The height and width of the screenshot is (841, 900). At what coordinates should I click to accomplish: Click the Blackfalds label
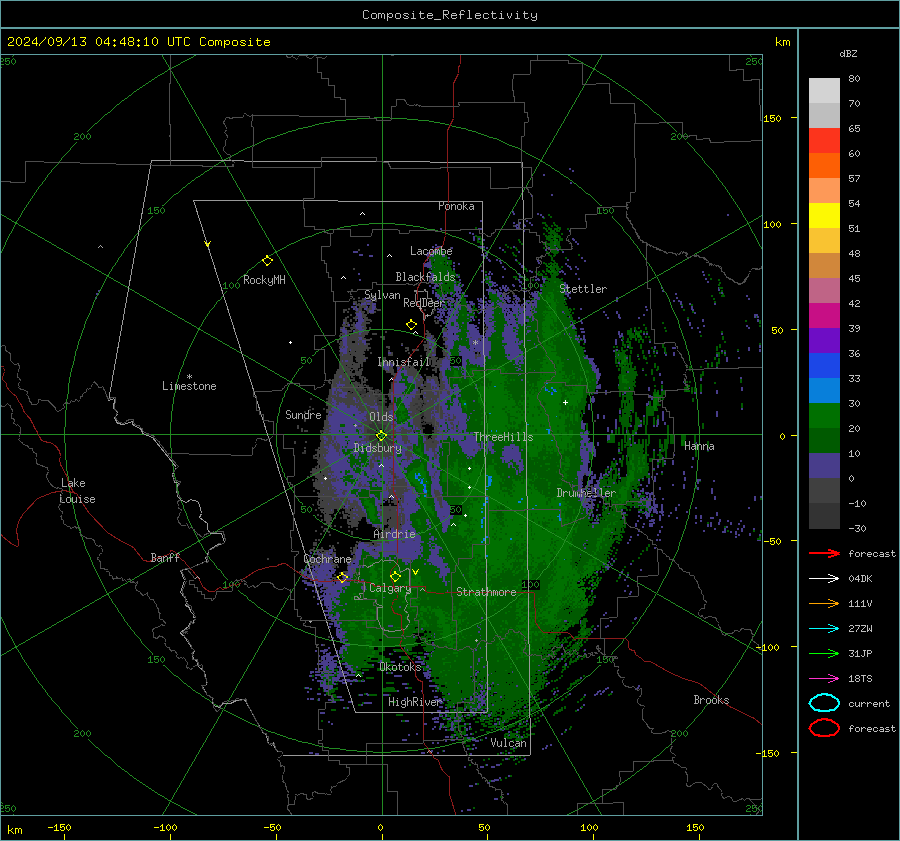(x=425, y=277)
